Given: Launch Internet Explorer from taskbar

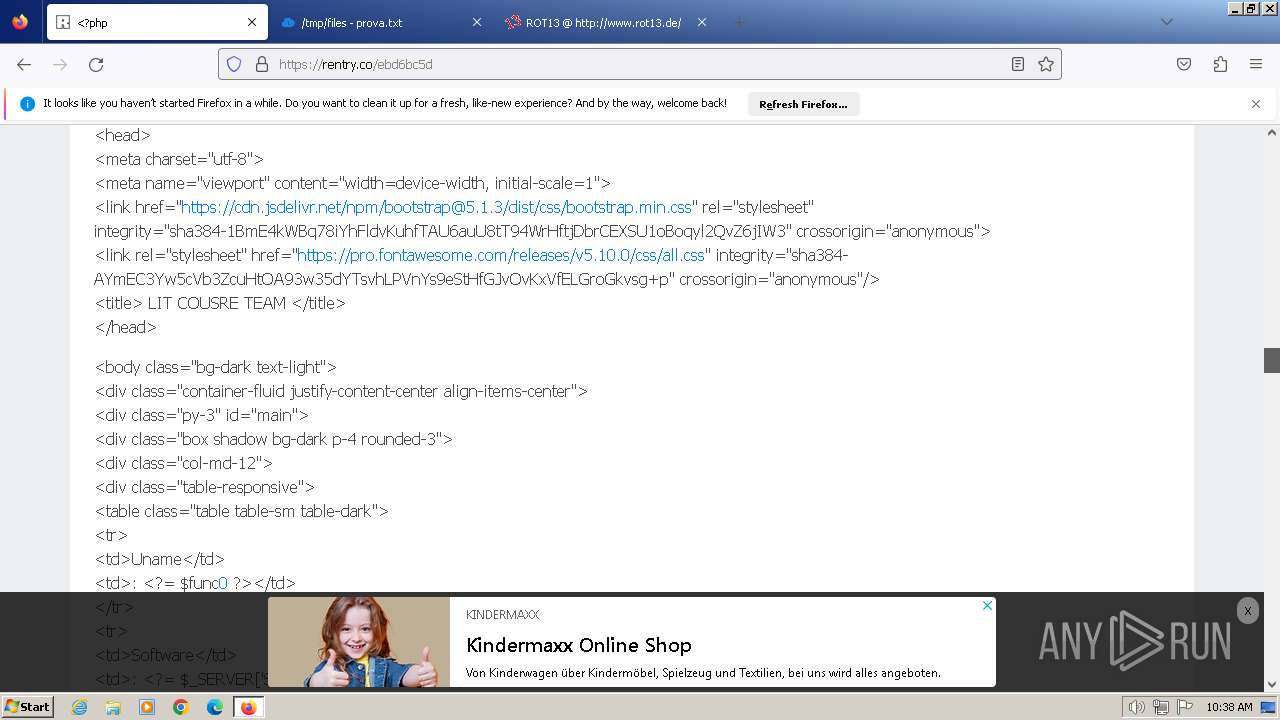Looking at the screenshot, I should point(80,707).
